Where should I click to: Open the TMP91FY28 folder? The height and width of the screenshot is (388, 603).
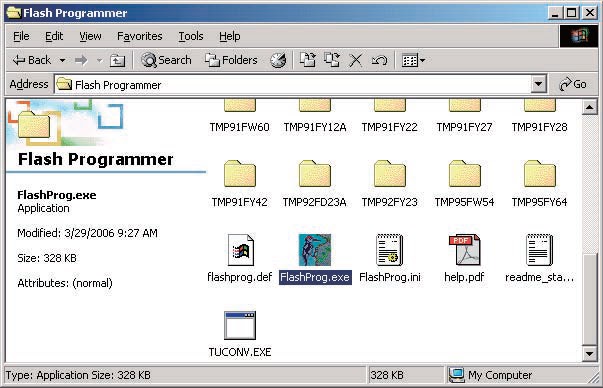(x=540, y=117)
